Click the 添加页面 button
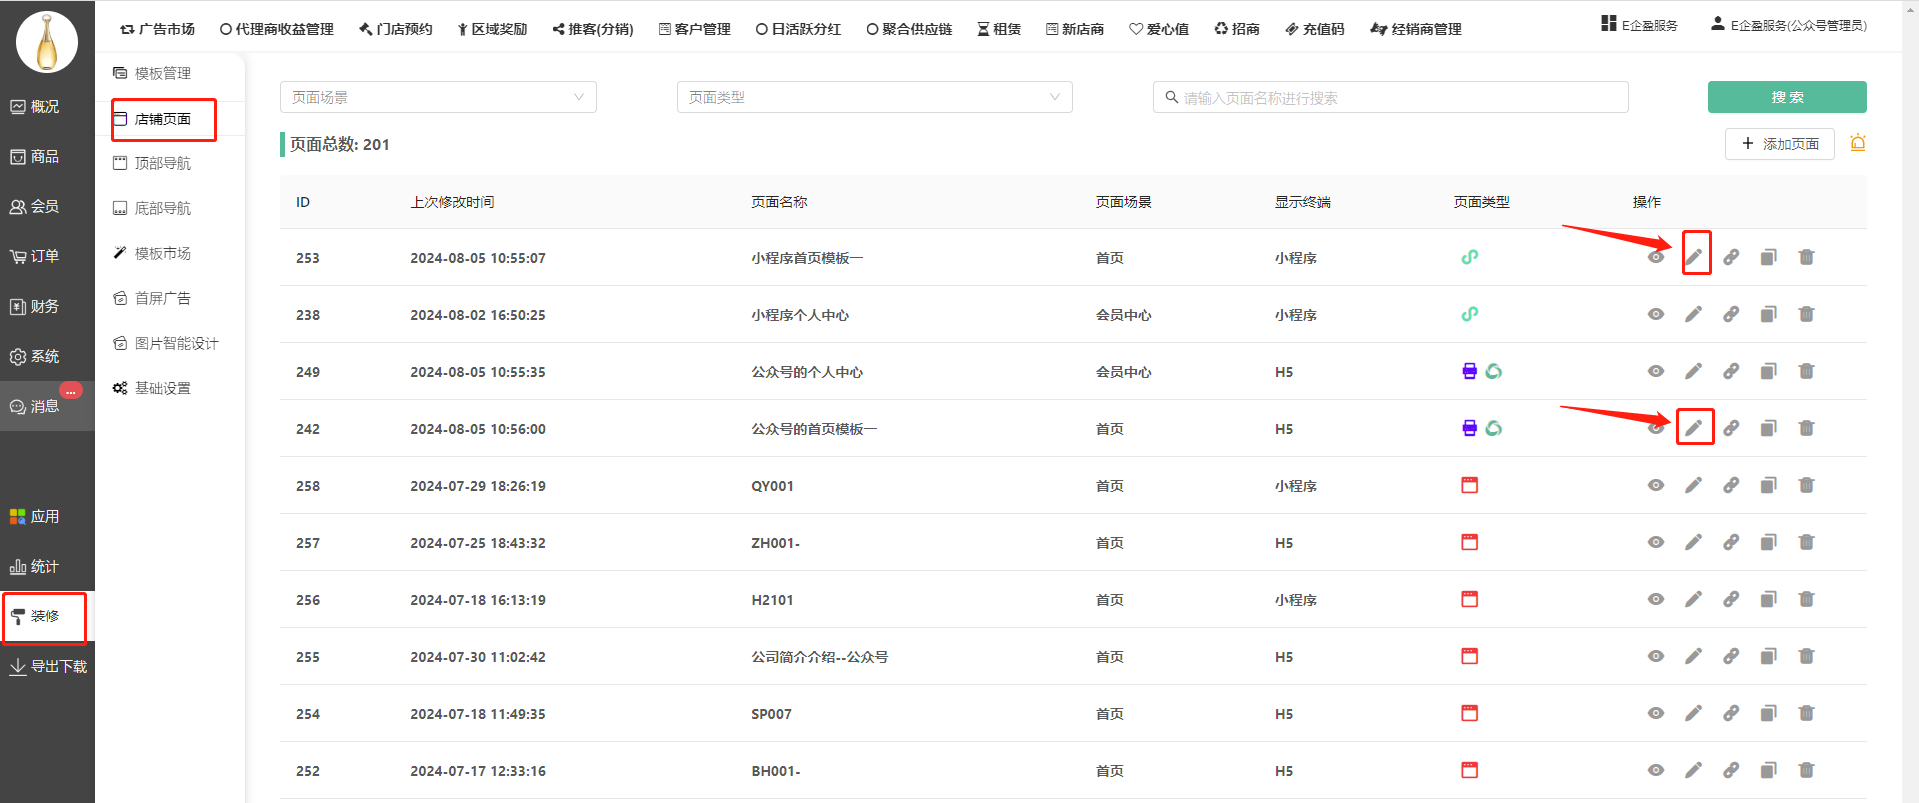 (1779, 144)
